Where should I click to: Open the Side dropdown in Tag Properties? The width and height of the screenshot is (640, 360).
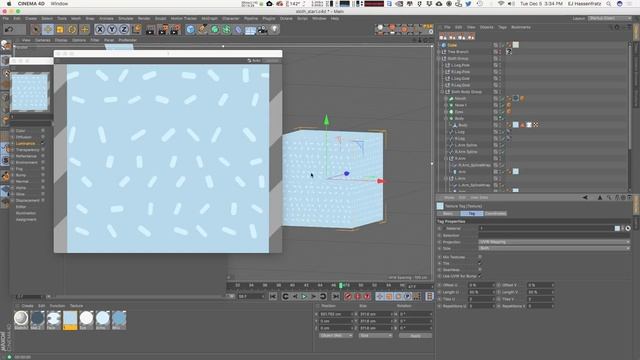click(x=554, y=248)
